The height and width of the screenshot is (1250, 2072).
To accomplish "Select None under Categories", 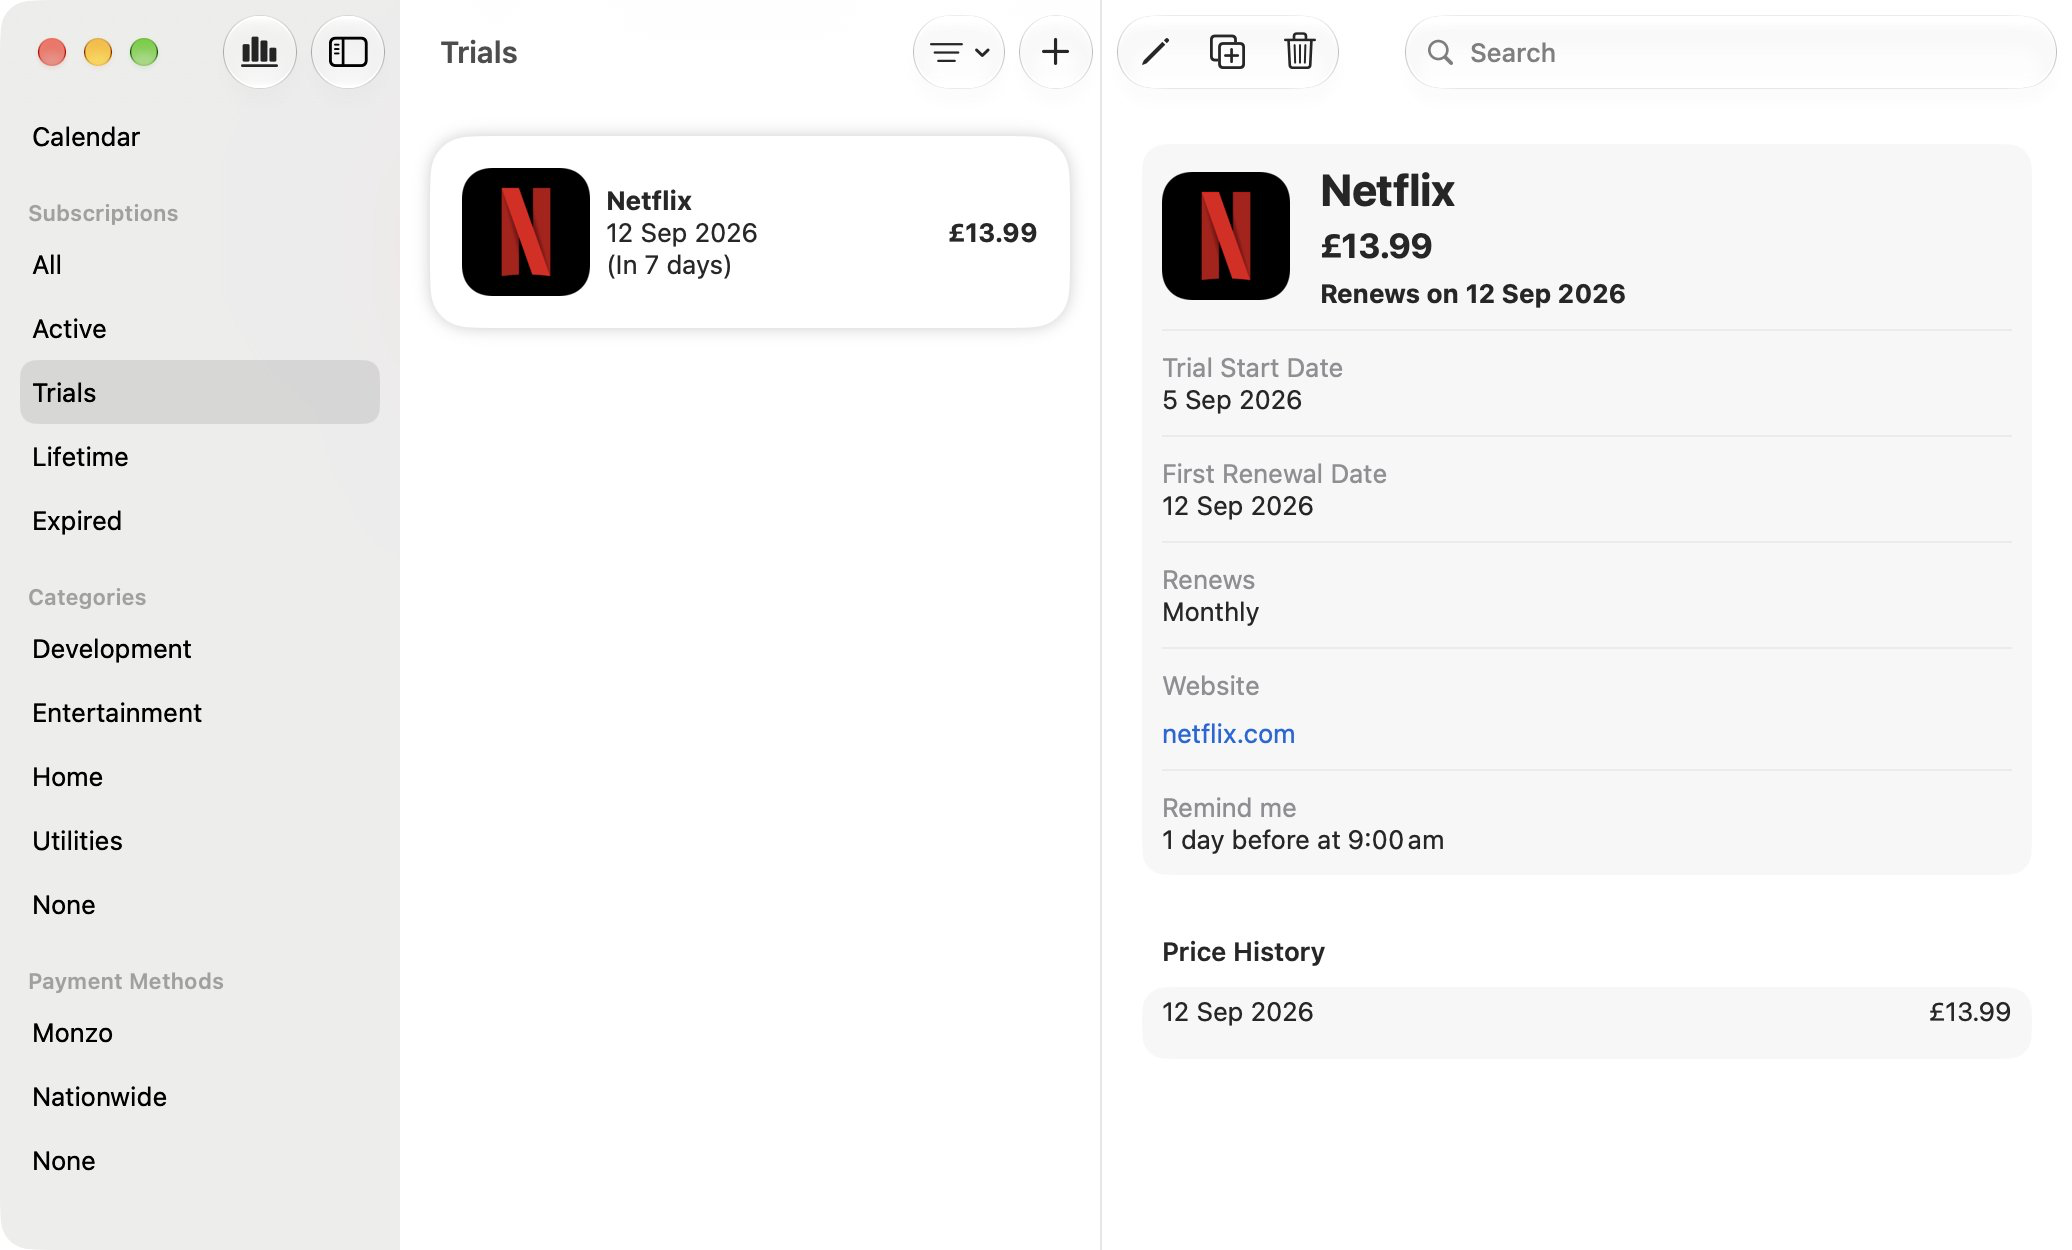I will (x=200, y=905).
